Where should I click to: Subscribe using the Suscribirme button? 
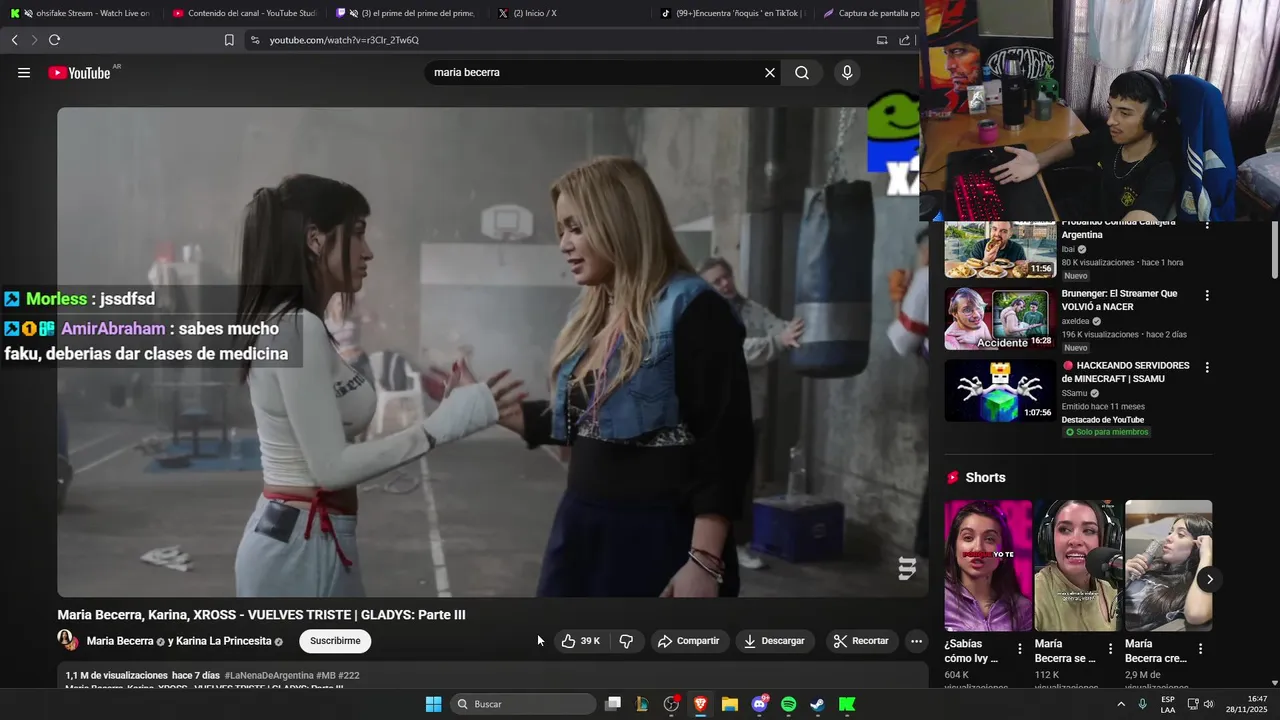[335, 641]
